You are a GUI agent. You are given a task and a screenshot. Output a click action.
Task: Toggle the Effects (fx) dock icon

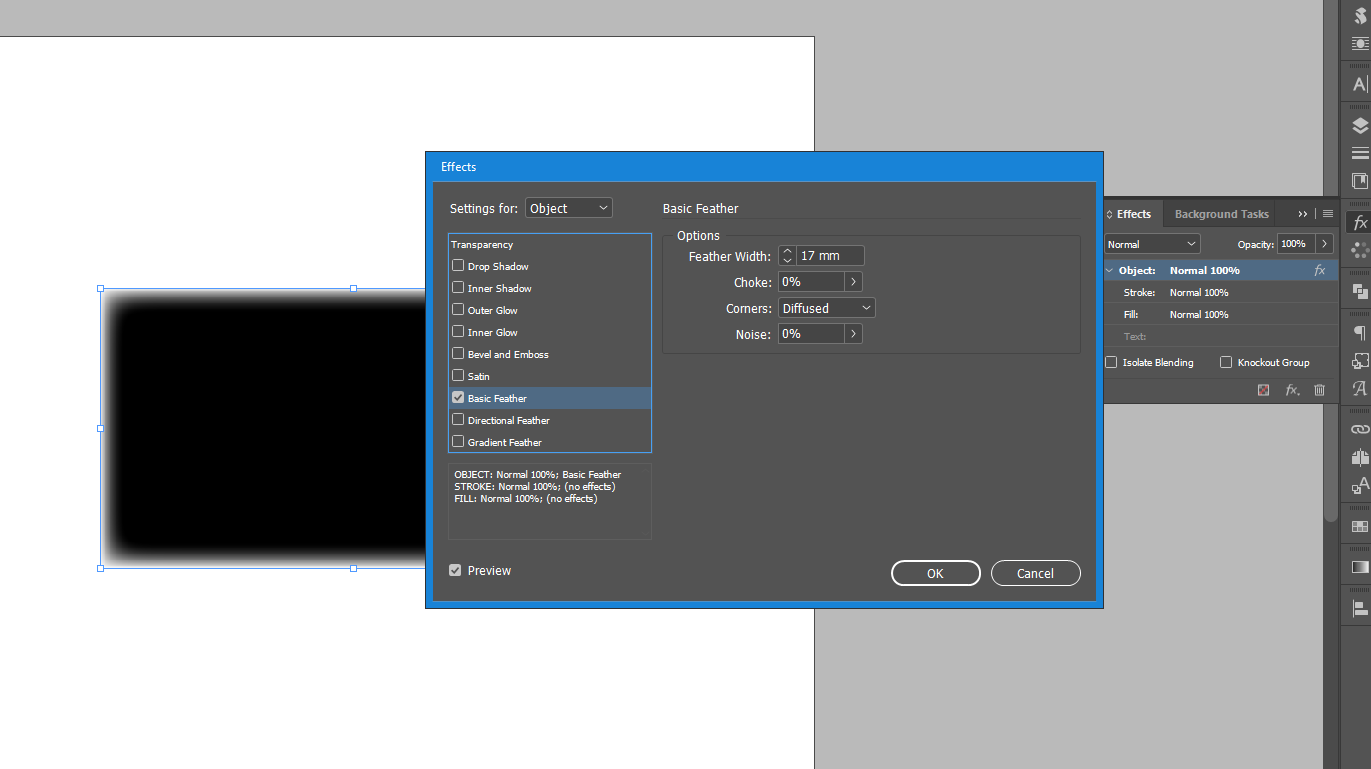pyautogui.click(x=1360, y=223)
